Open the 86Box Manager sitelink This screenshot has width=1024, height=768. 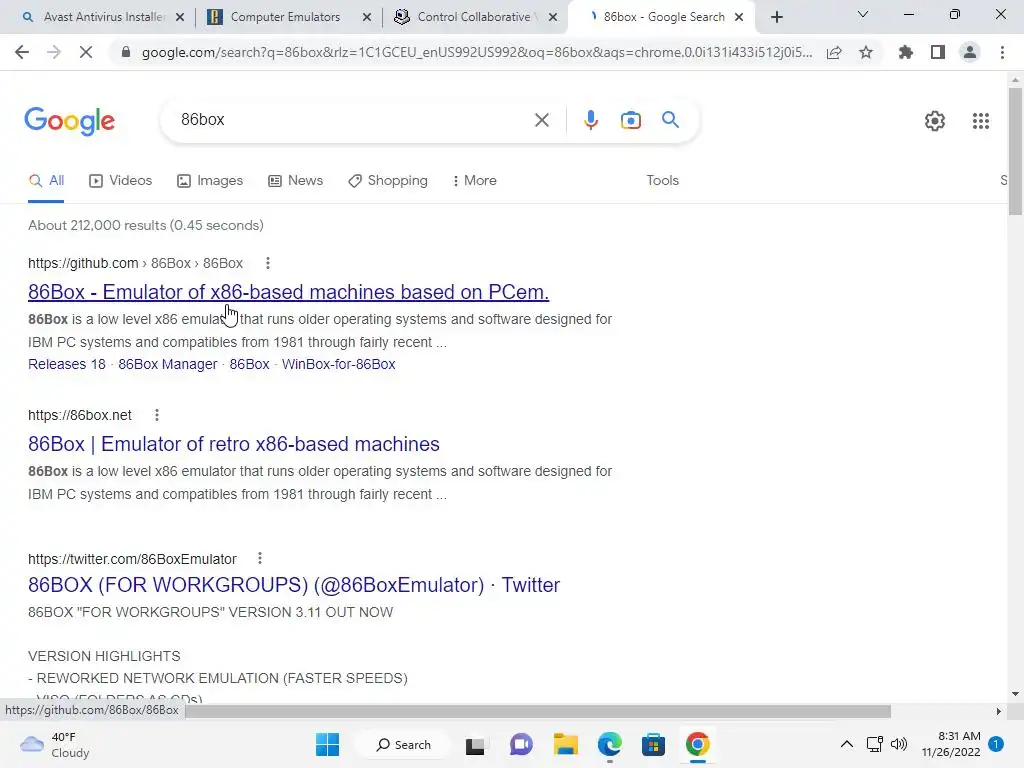[x=168, y=364]
